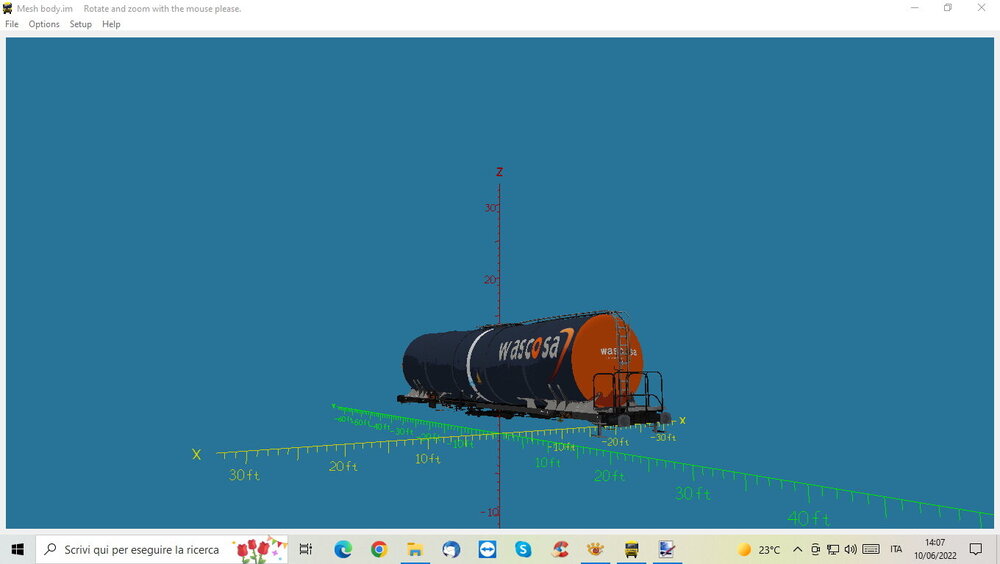Viewport: 1000px width, 564px height.
Task: Launch Microsoft Edge from the taskbar
Action: [x=343, y=549]
